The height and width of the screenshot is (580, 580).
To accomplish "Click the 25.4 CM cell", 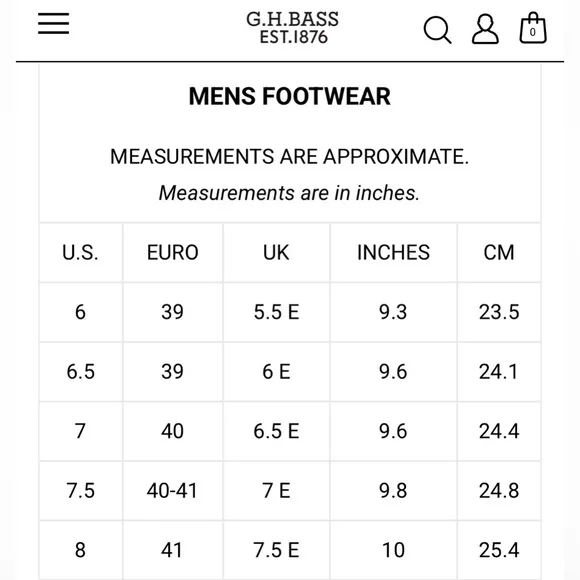I will [499, 550].
